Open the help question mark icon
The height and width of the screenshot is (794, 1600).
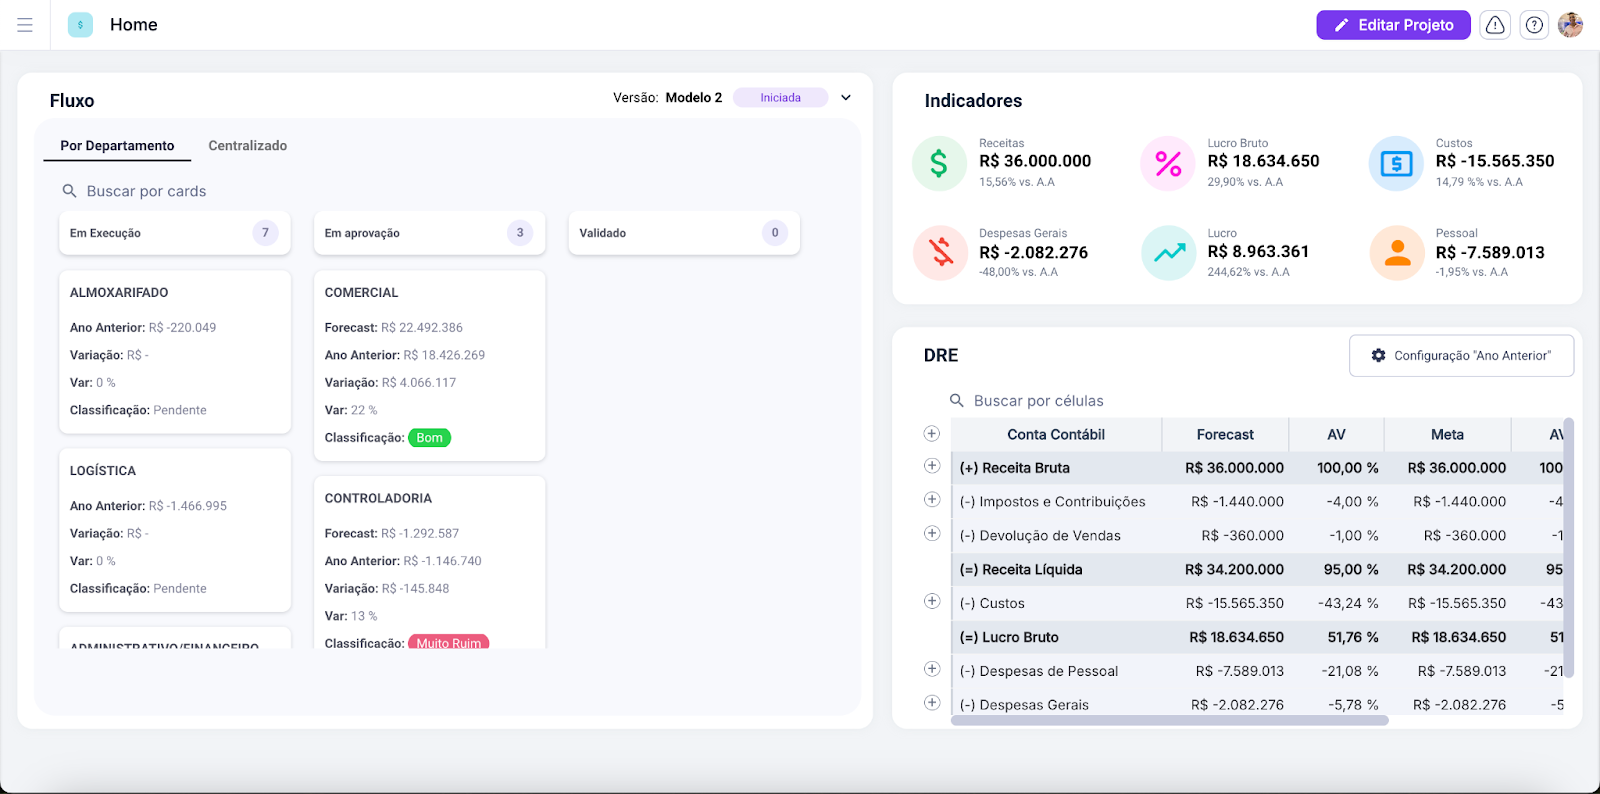[1534, 25]
